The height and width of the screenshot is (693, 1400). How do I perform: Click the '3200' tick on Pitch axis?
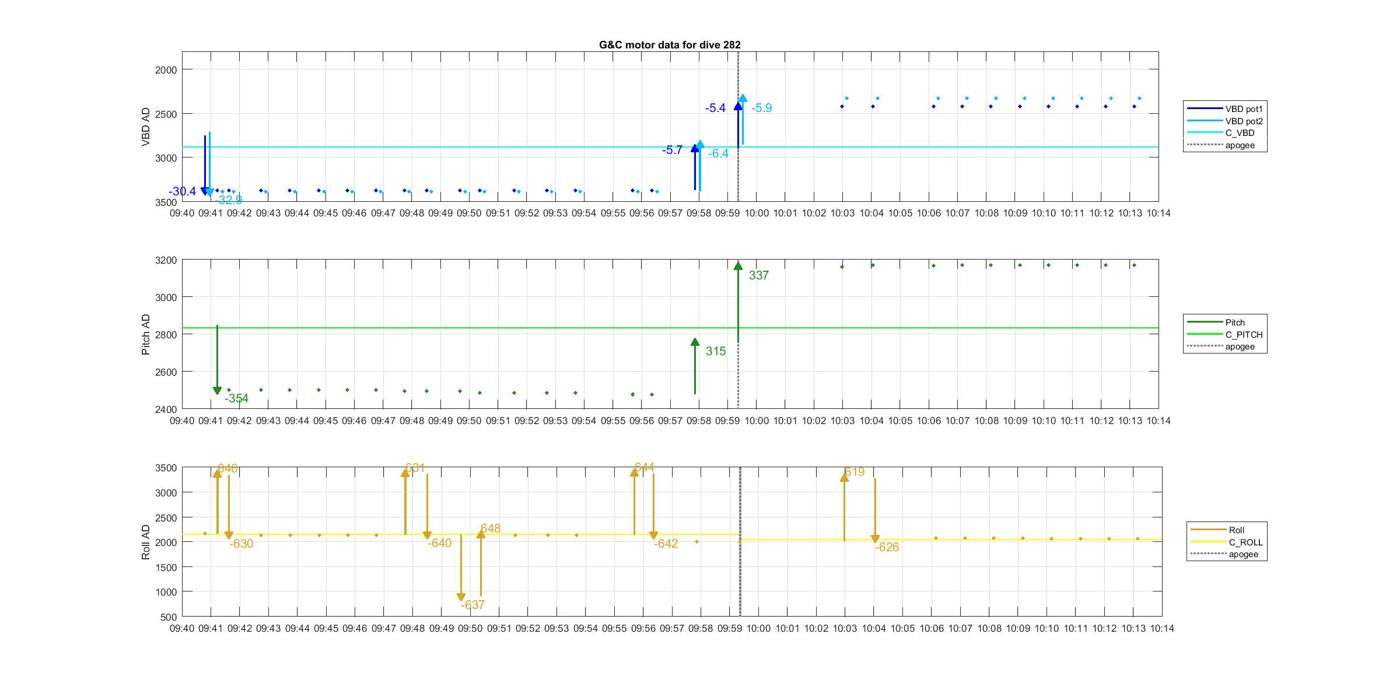[x=167, y=260]
